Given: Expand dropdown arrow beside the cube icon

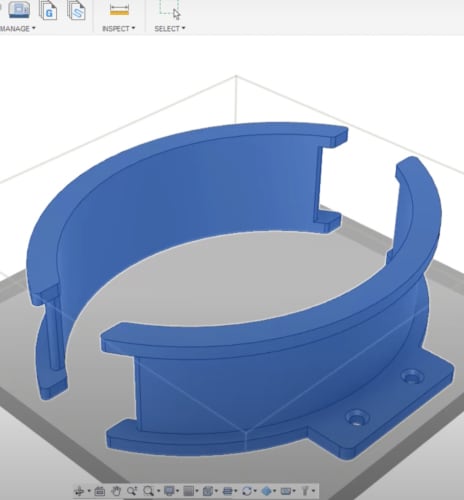Looking at the screenshot, I should tap(216, 491).
